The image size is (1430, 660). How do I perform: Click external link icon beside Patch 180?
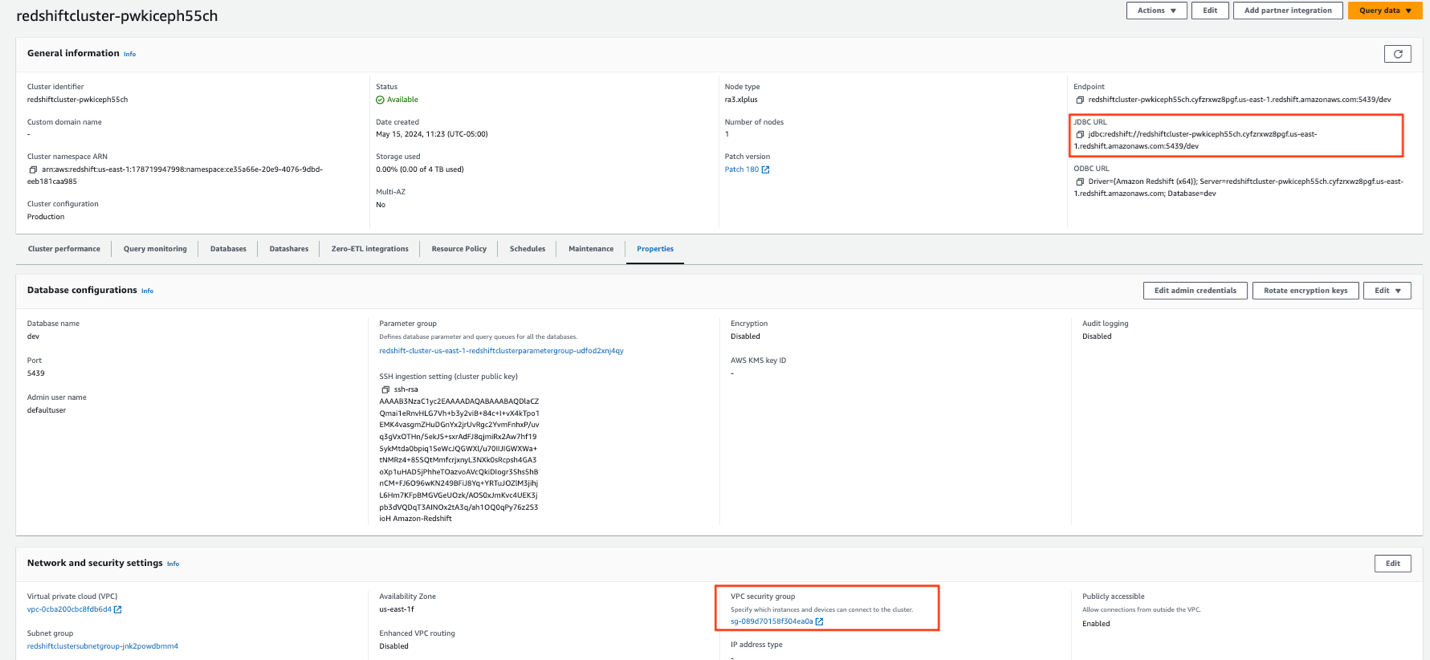point(766,170)
